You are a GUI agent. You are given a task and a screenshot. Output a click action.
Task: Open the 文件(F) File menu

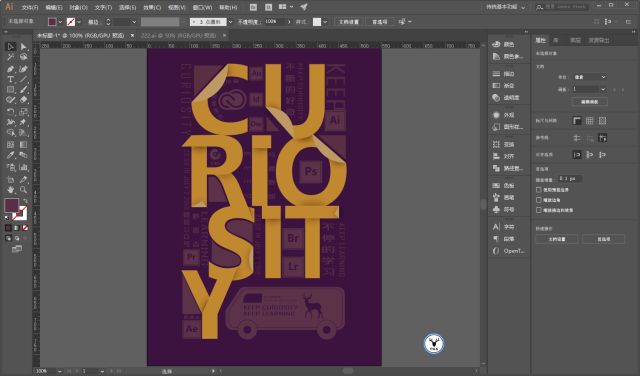pos(29,7)
